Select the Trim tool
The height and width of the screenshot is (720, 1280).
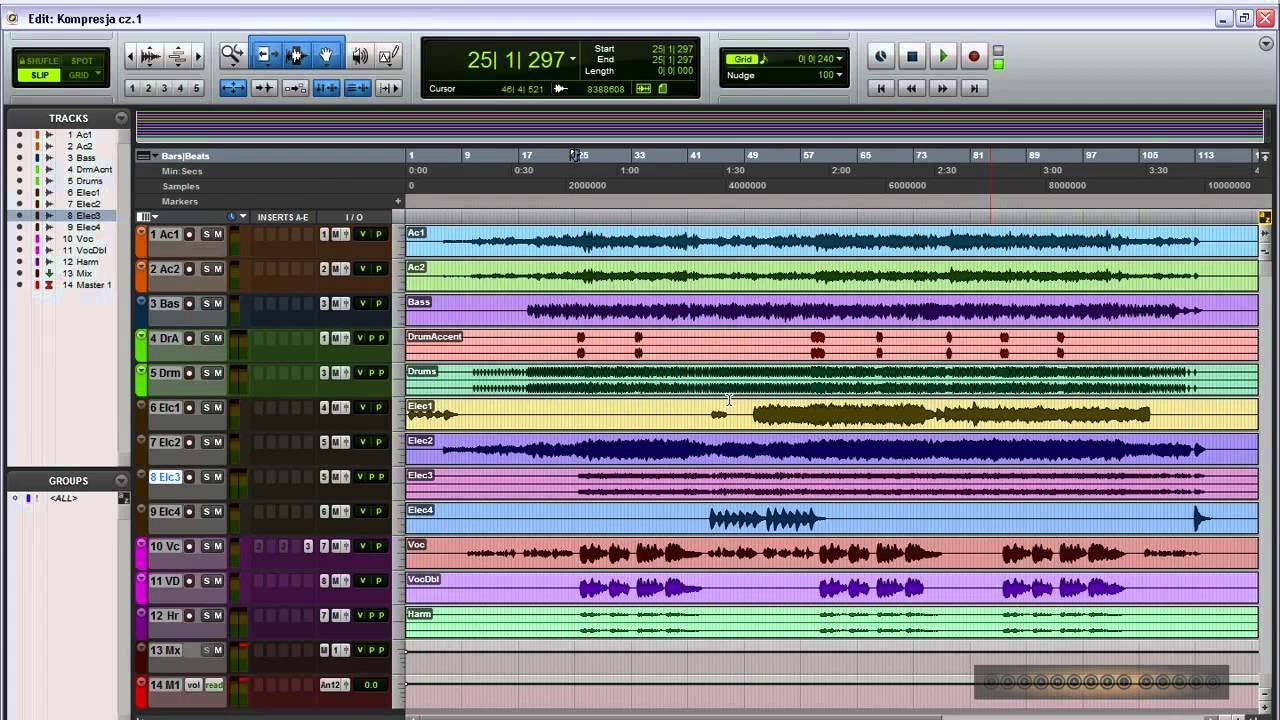point(265,56)
